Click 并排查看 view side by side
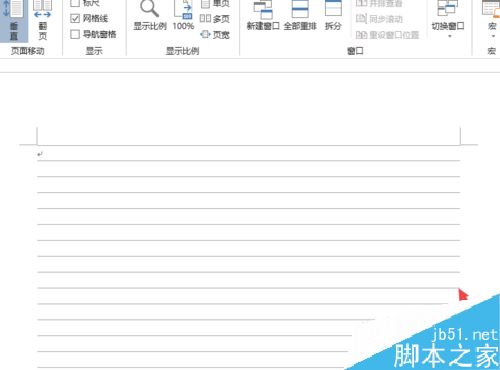Viewport: 500px width, 370px height. click(x=379, y=3)
